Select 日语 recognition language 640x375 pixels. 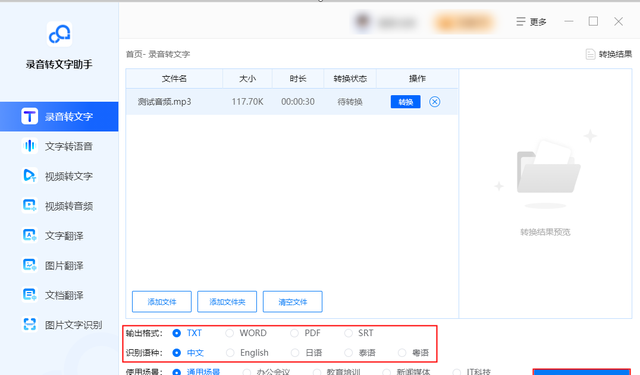pyautogui.click(x=307, y=353)
